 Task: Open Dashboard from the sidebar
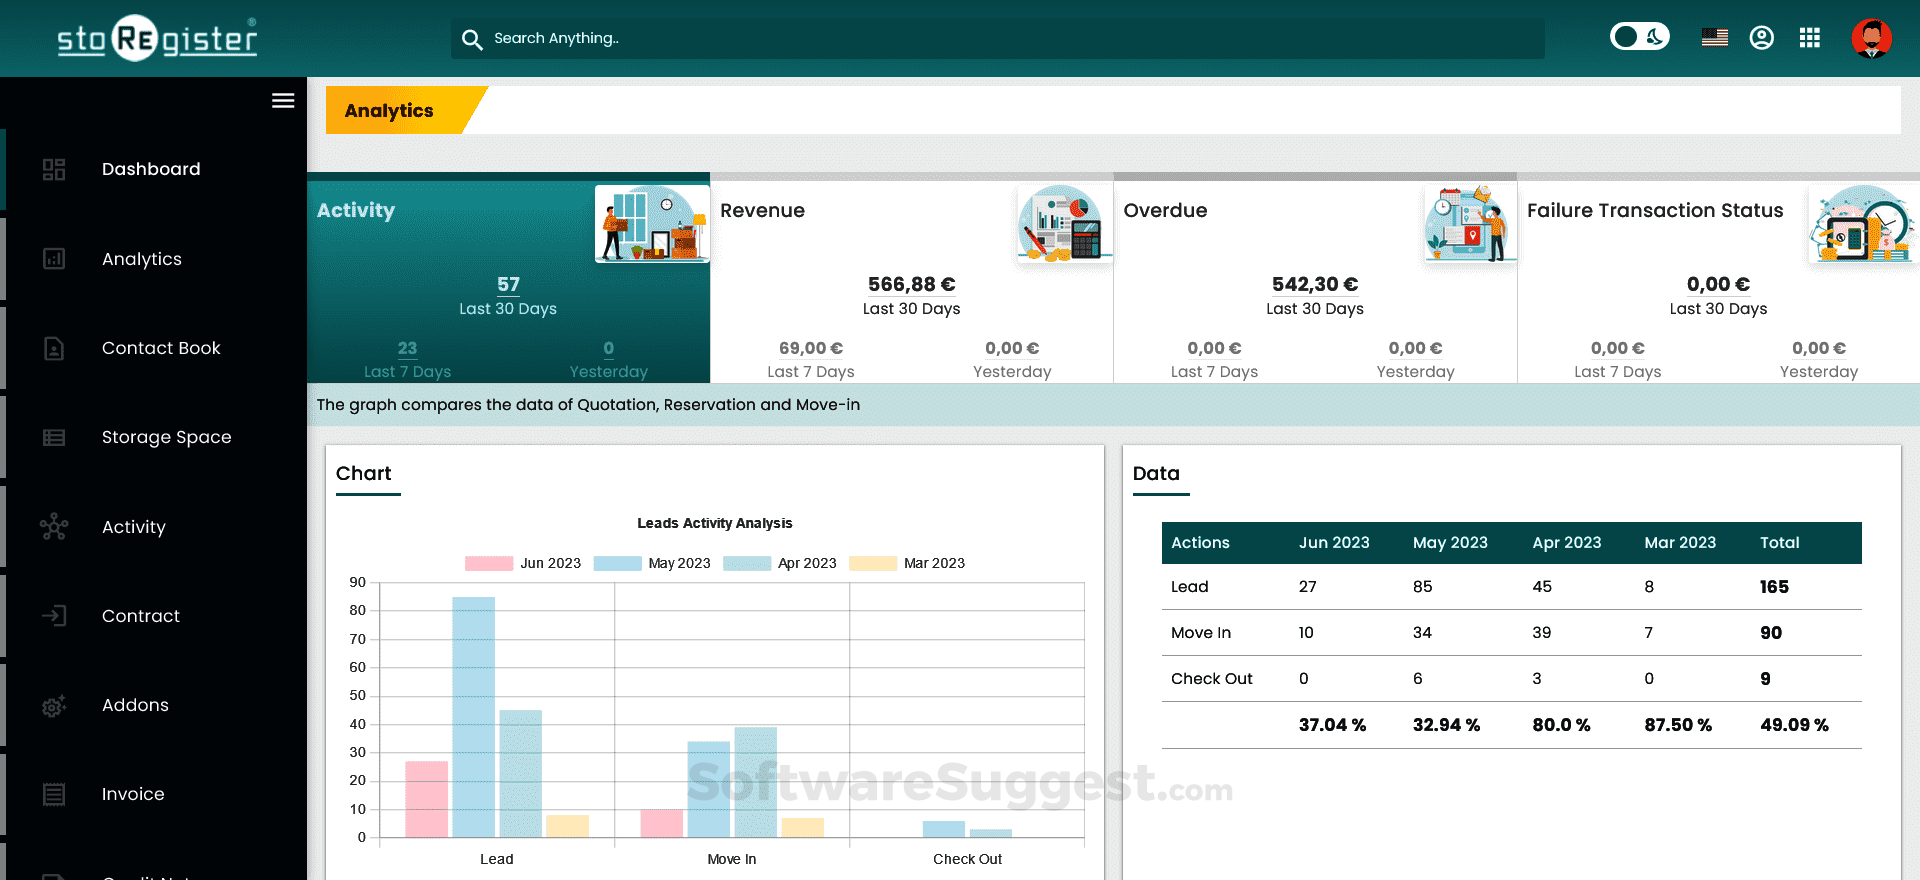(x=153, y=169)
